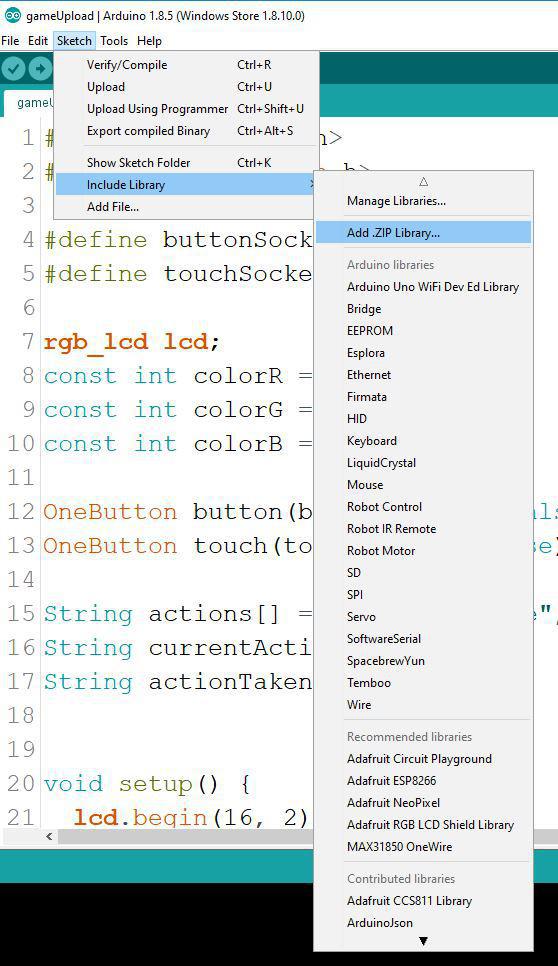The width and height of the screenshot is (558, 966).
Task: Click the Upload arrow toolbar icon
Action: tap(41, 68)
